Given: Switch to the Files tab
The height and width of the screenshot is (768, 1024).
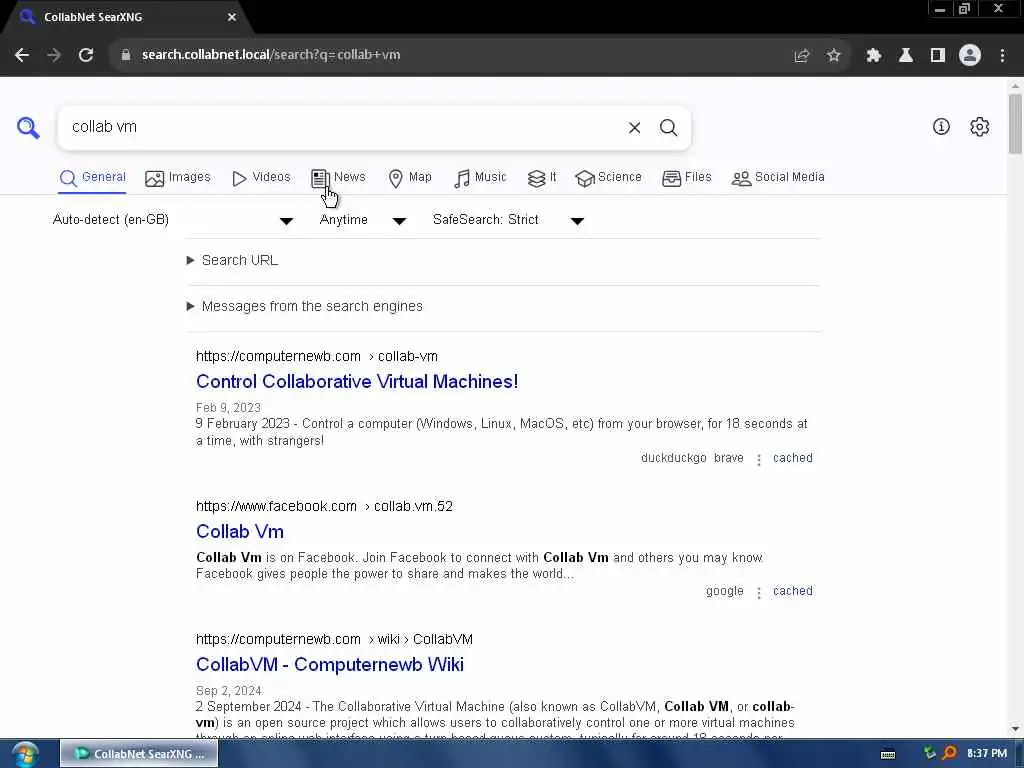Looking at the screenshot, I should [686, 178].
